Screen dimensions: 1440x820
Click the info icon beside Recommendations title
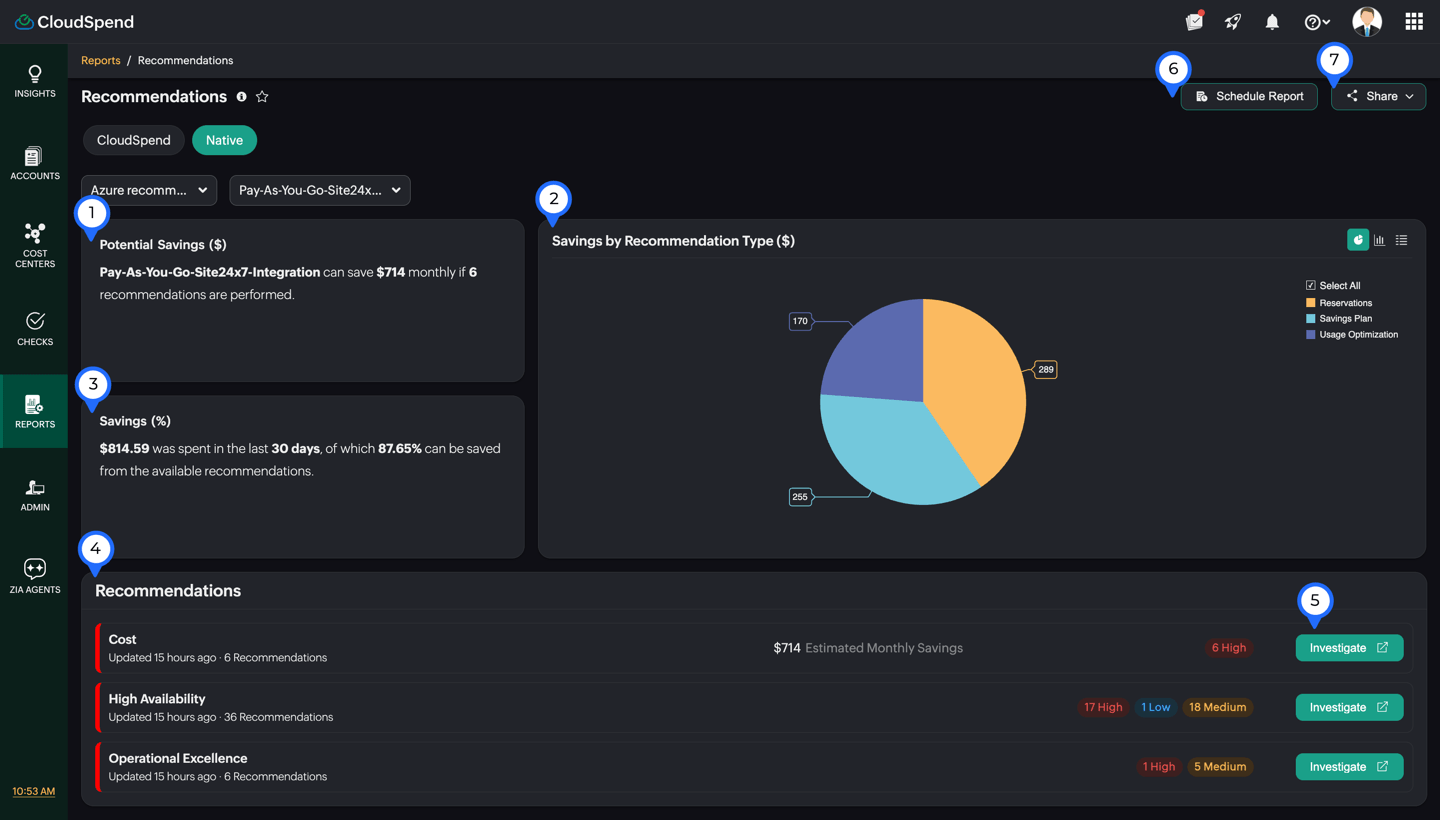[x=241, y=97]
